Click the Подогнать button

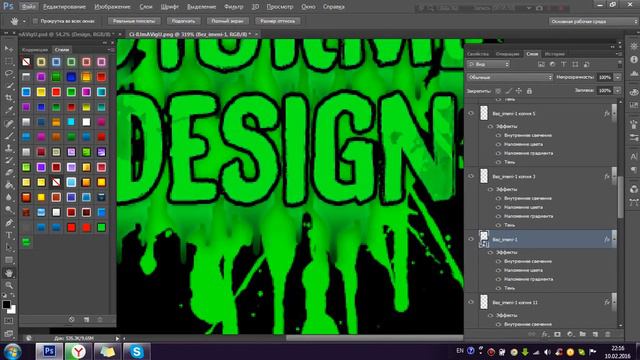183,21
